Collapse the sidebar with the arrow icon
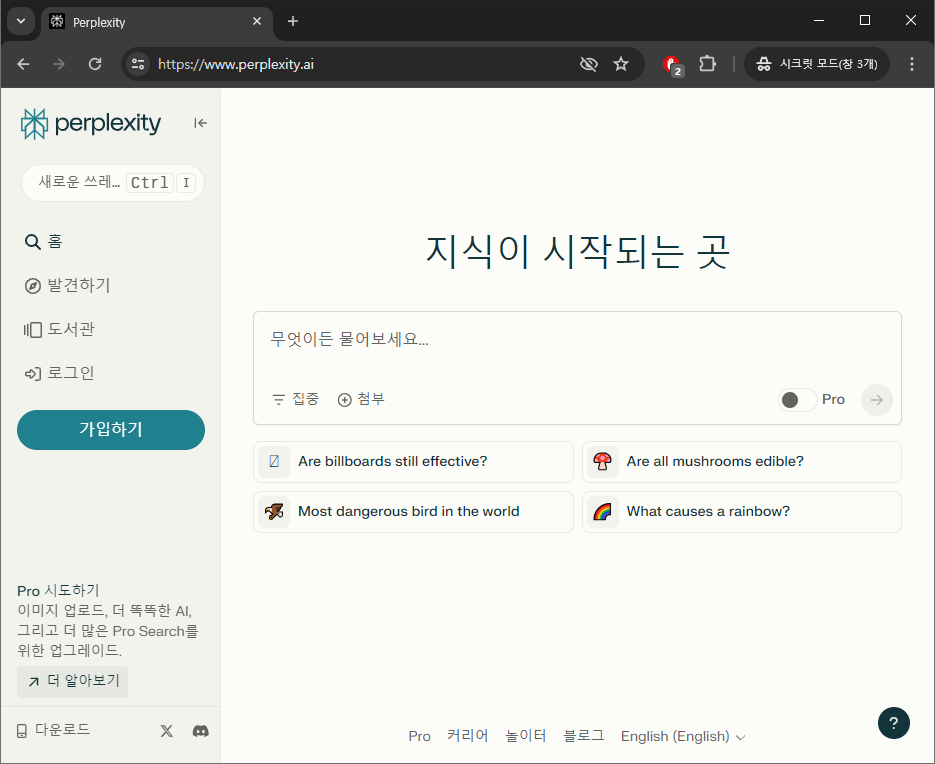935x764 pixels. 200,123
